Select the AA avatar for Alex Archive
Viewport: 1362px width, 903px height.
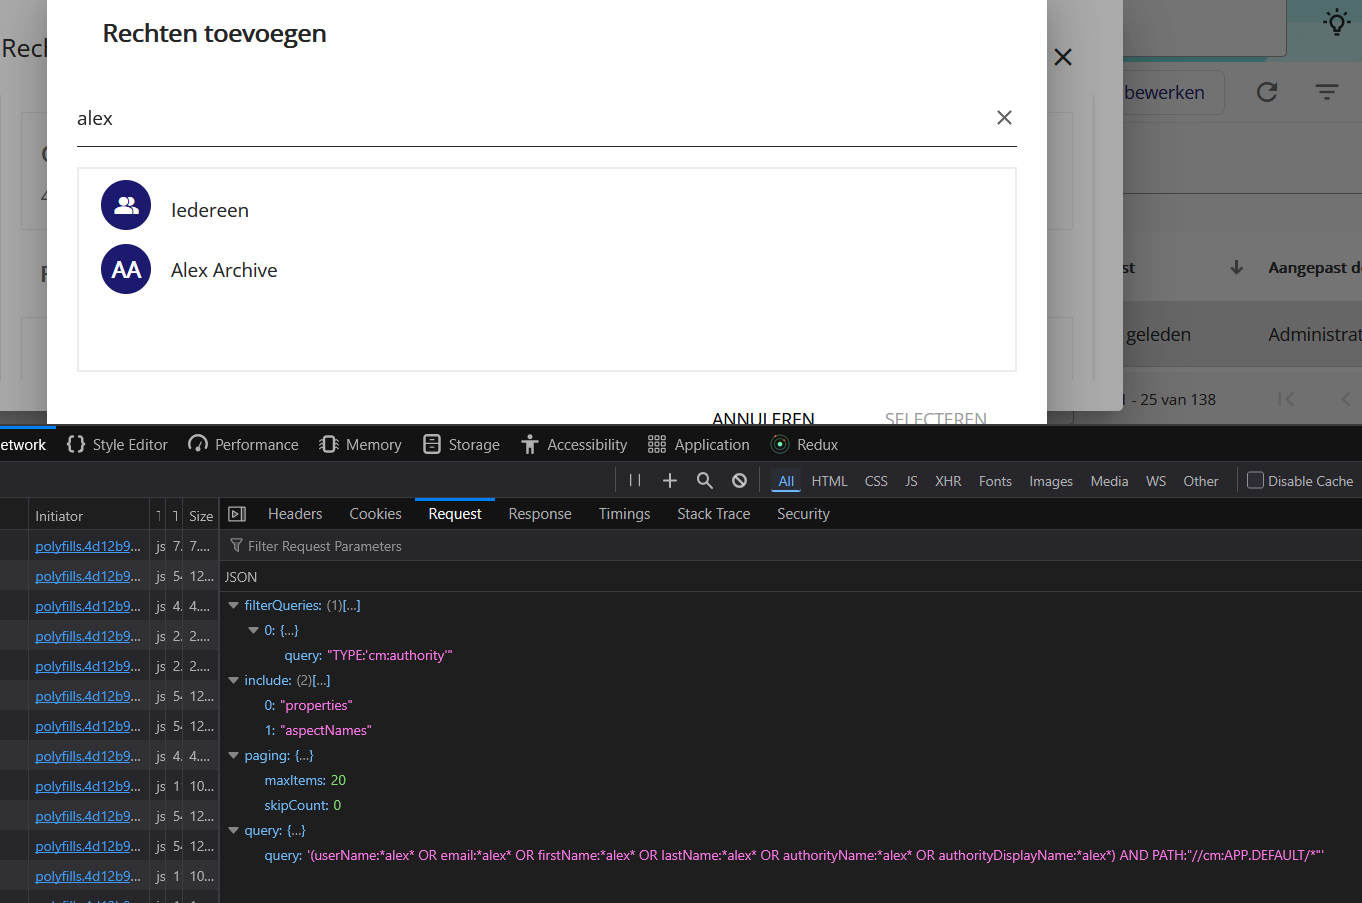point(126,269)
